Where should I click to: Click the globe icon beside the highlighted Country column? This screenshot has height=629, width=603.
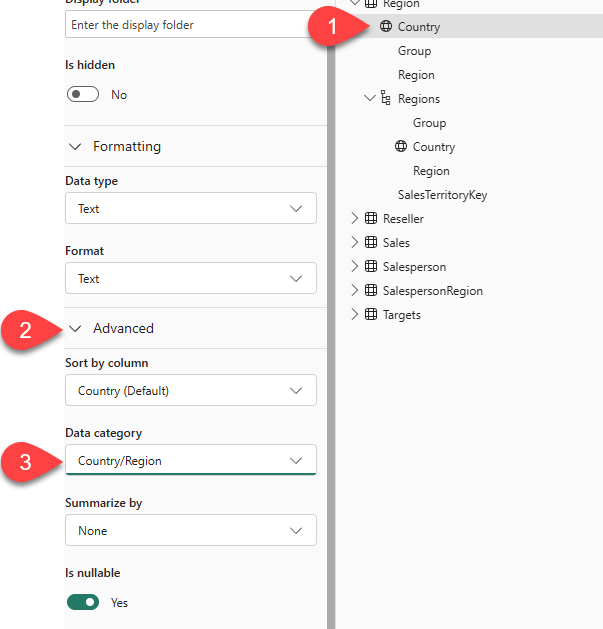coord(386,27)
